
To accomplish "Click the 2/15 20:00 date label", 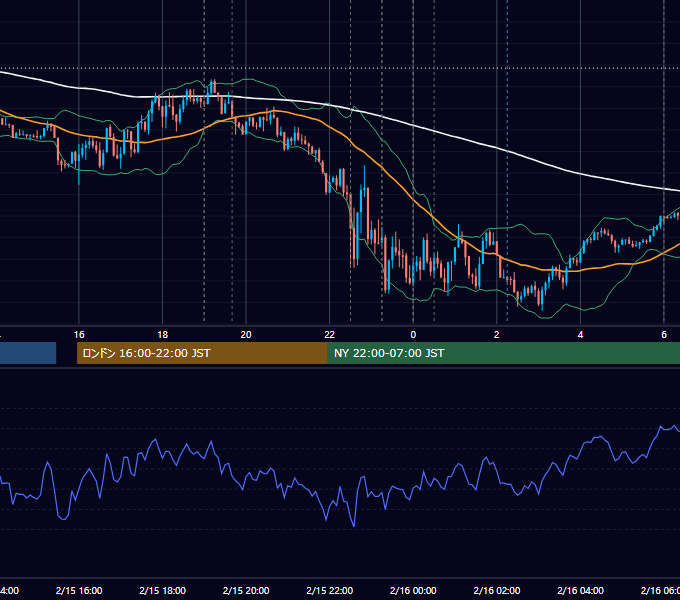I will (x=246, y=590).
